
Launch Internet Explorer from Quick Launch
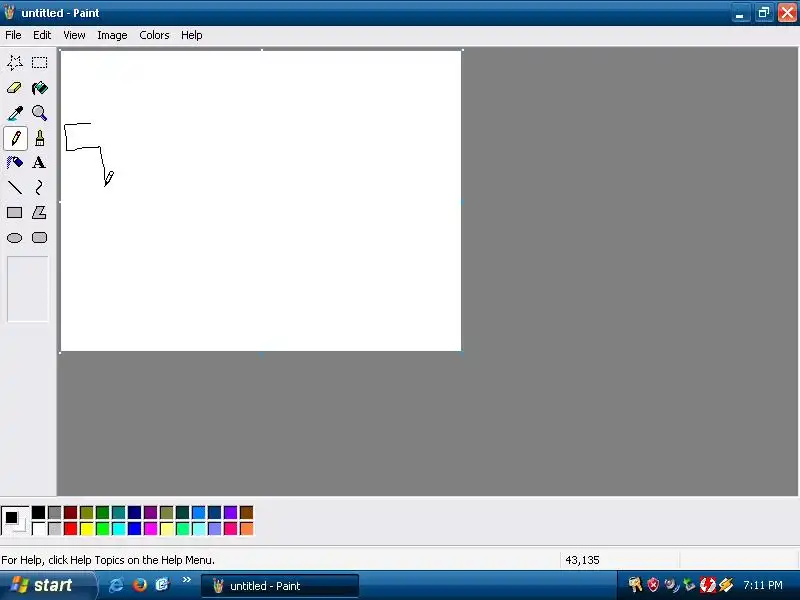pos(116,585)
